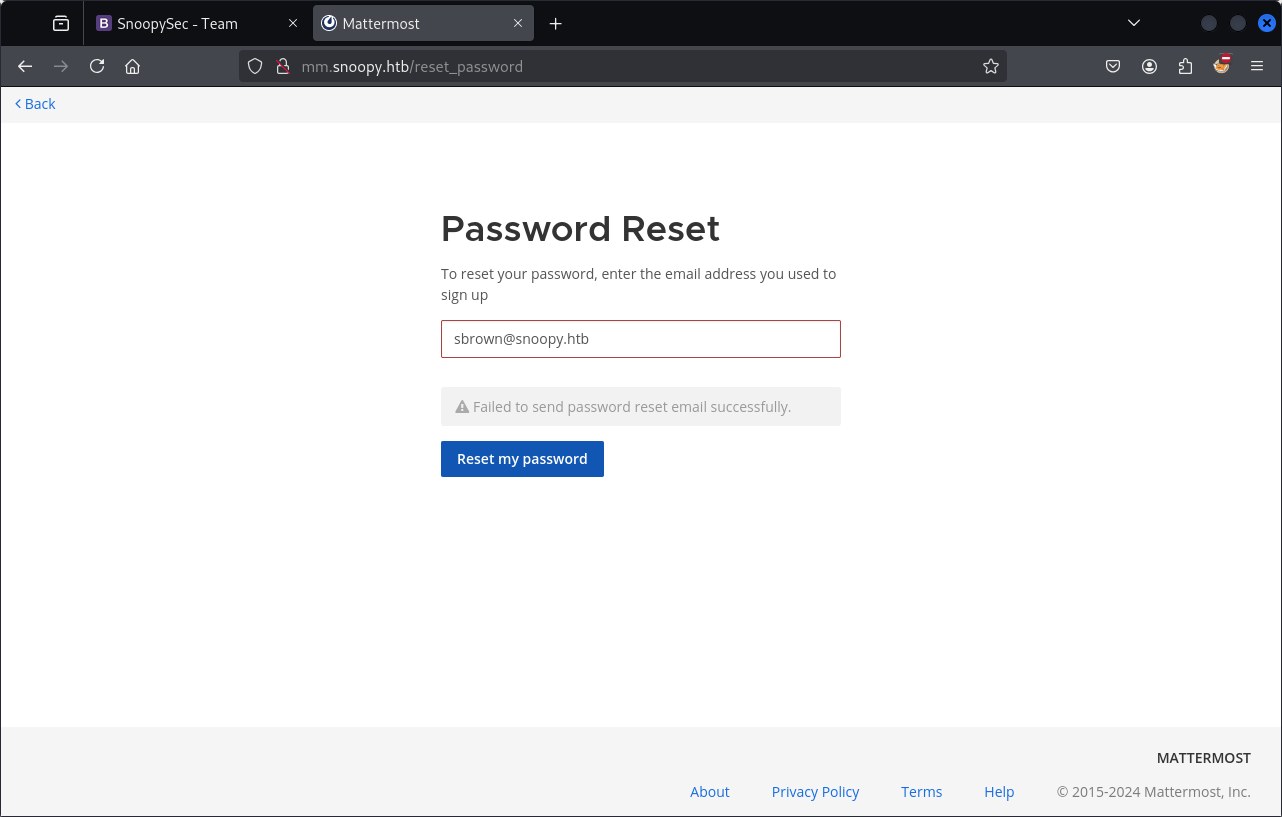
Task: Expand the list all tabs dropdown
Action: [1133, 23]
